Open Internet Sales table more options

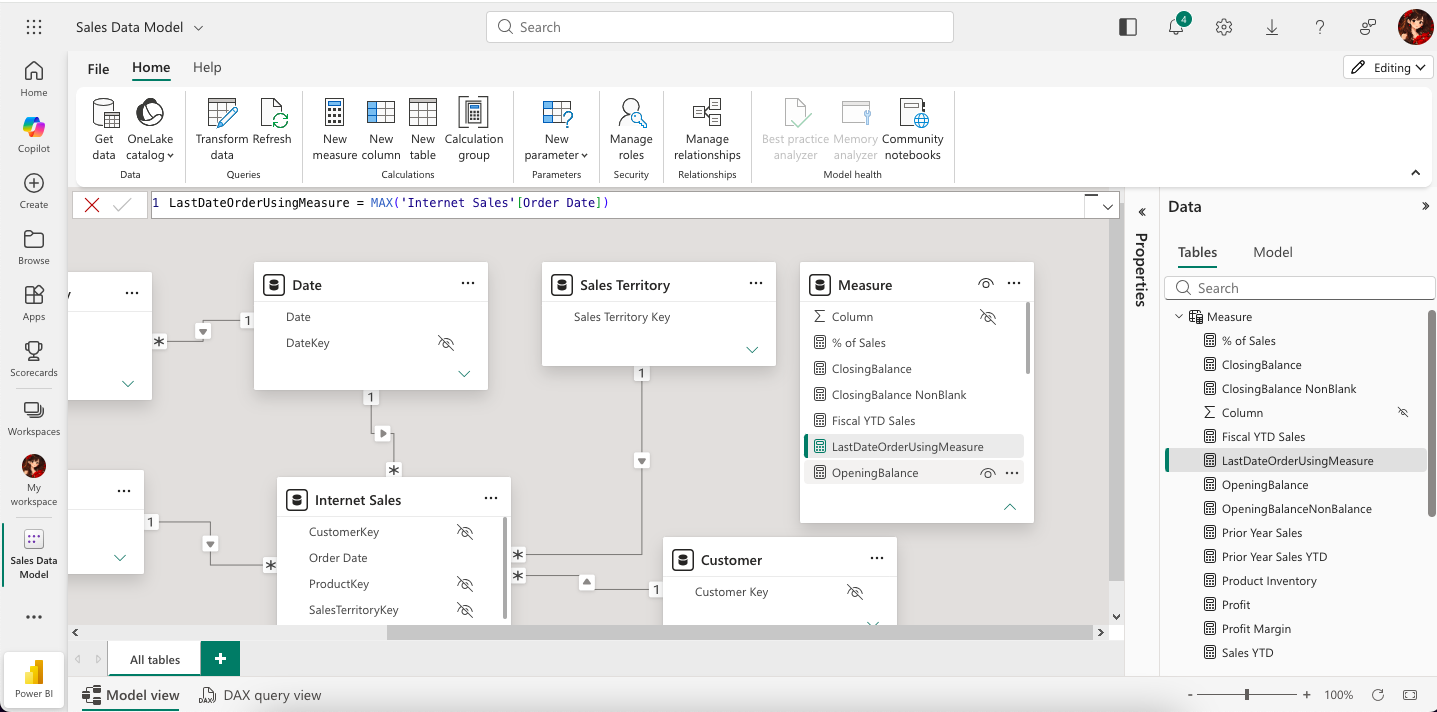click(x=491, y=499)
